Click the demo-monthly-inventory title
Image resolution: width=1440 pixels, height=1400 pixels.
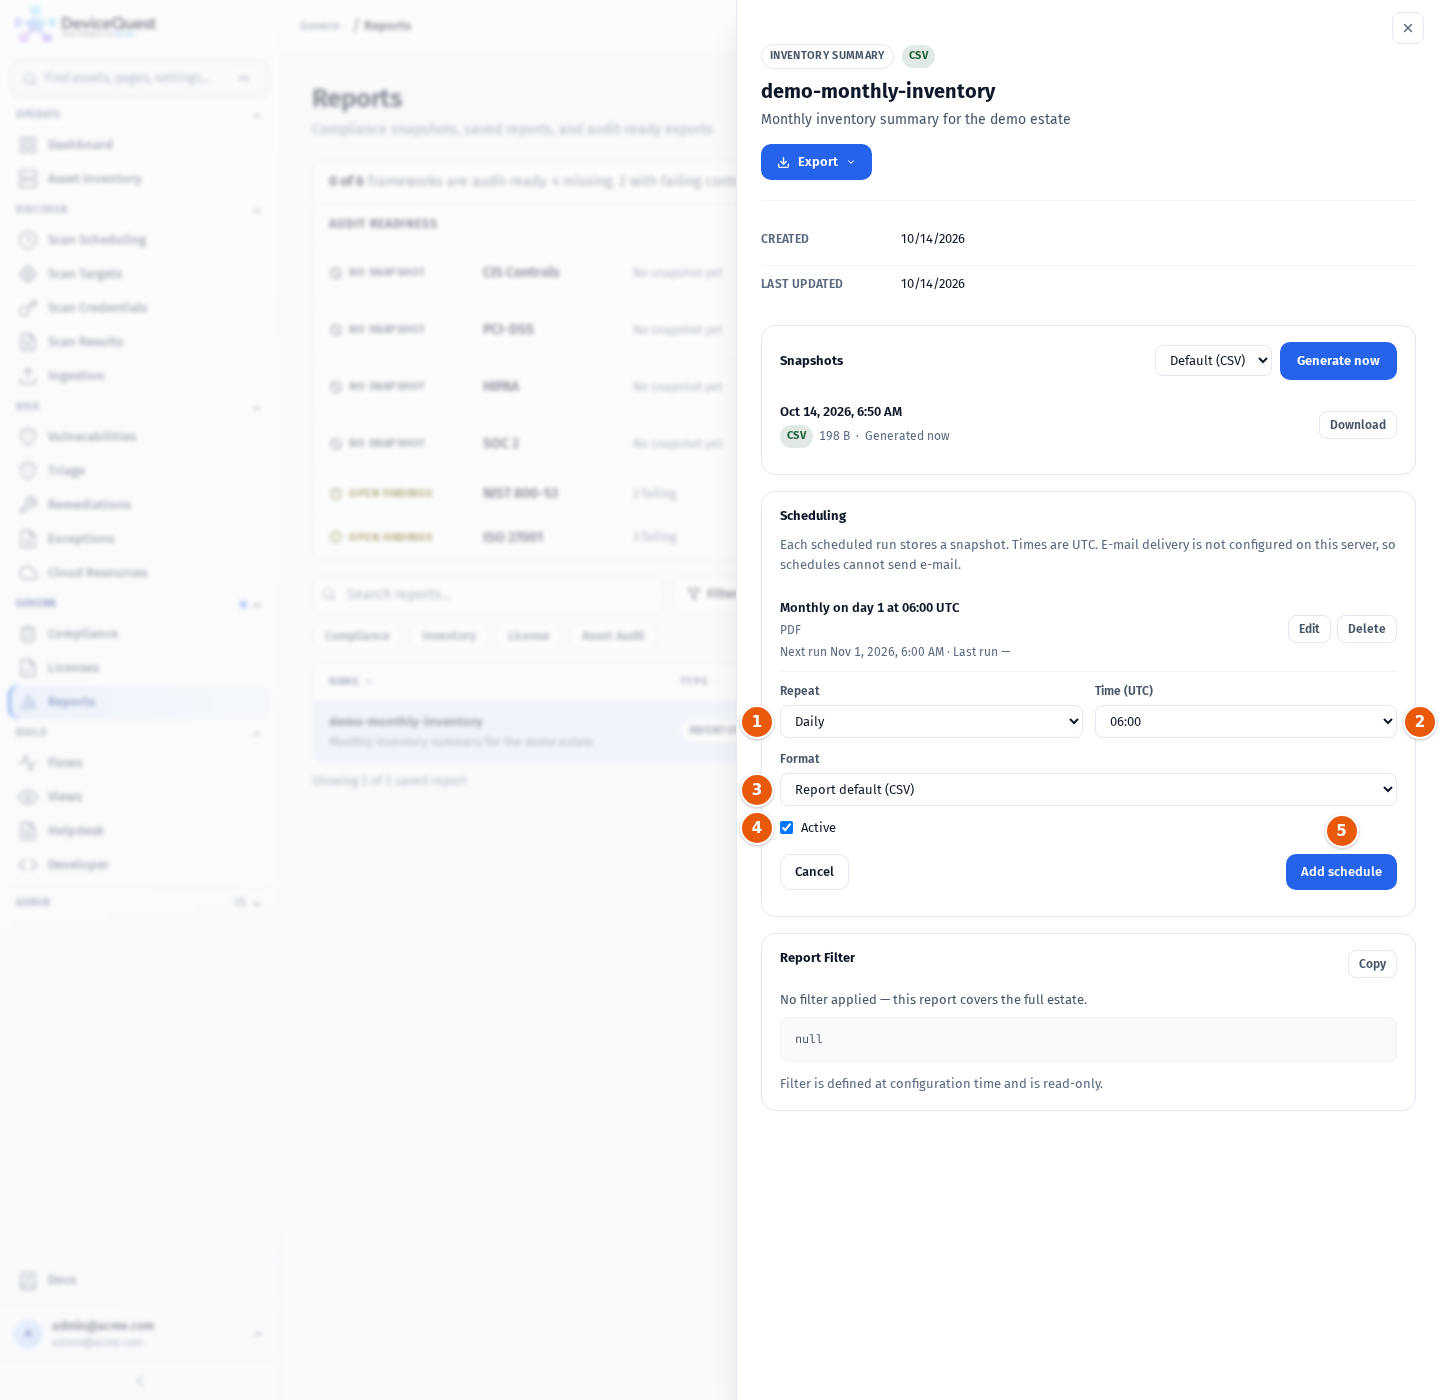[x=878, y=91]
